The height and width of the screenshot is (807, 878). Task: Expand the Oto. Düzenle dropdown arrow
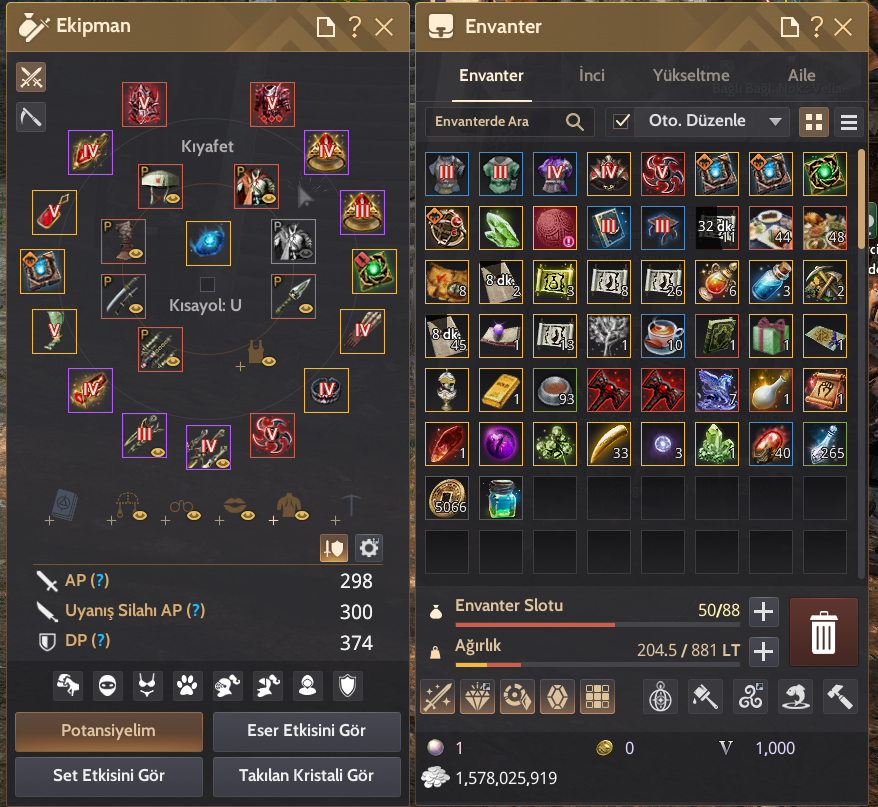[775, 122]
